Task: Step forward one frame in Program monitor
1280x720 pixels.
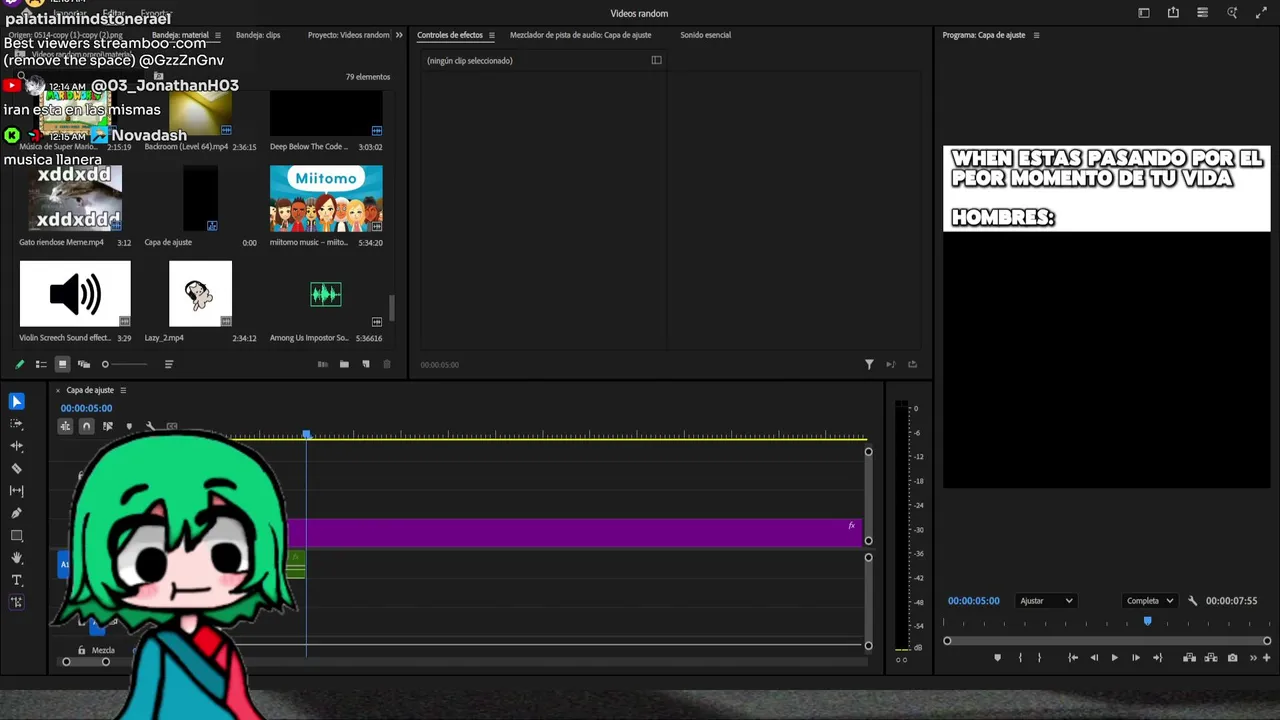Action: [1135, 658]
